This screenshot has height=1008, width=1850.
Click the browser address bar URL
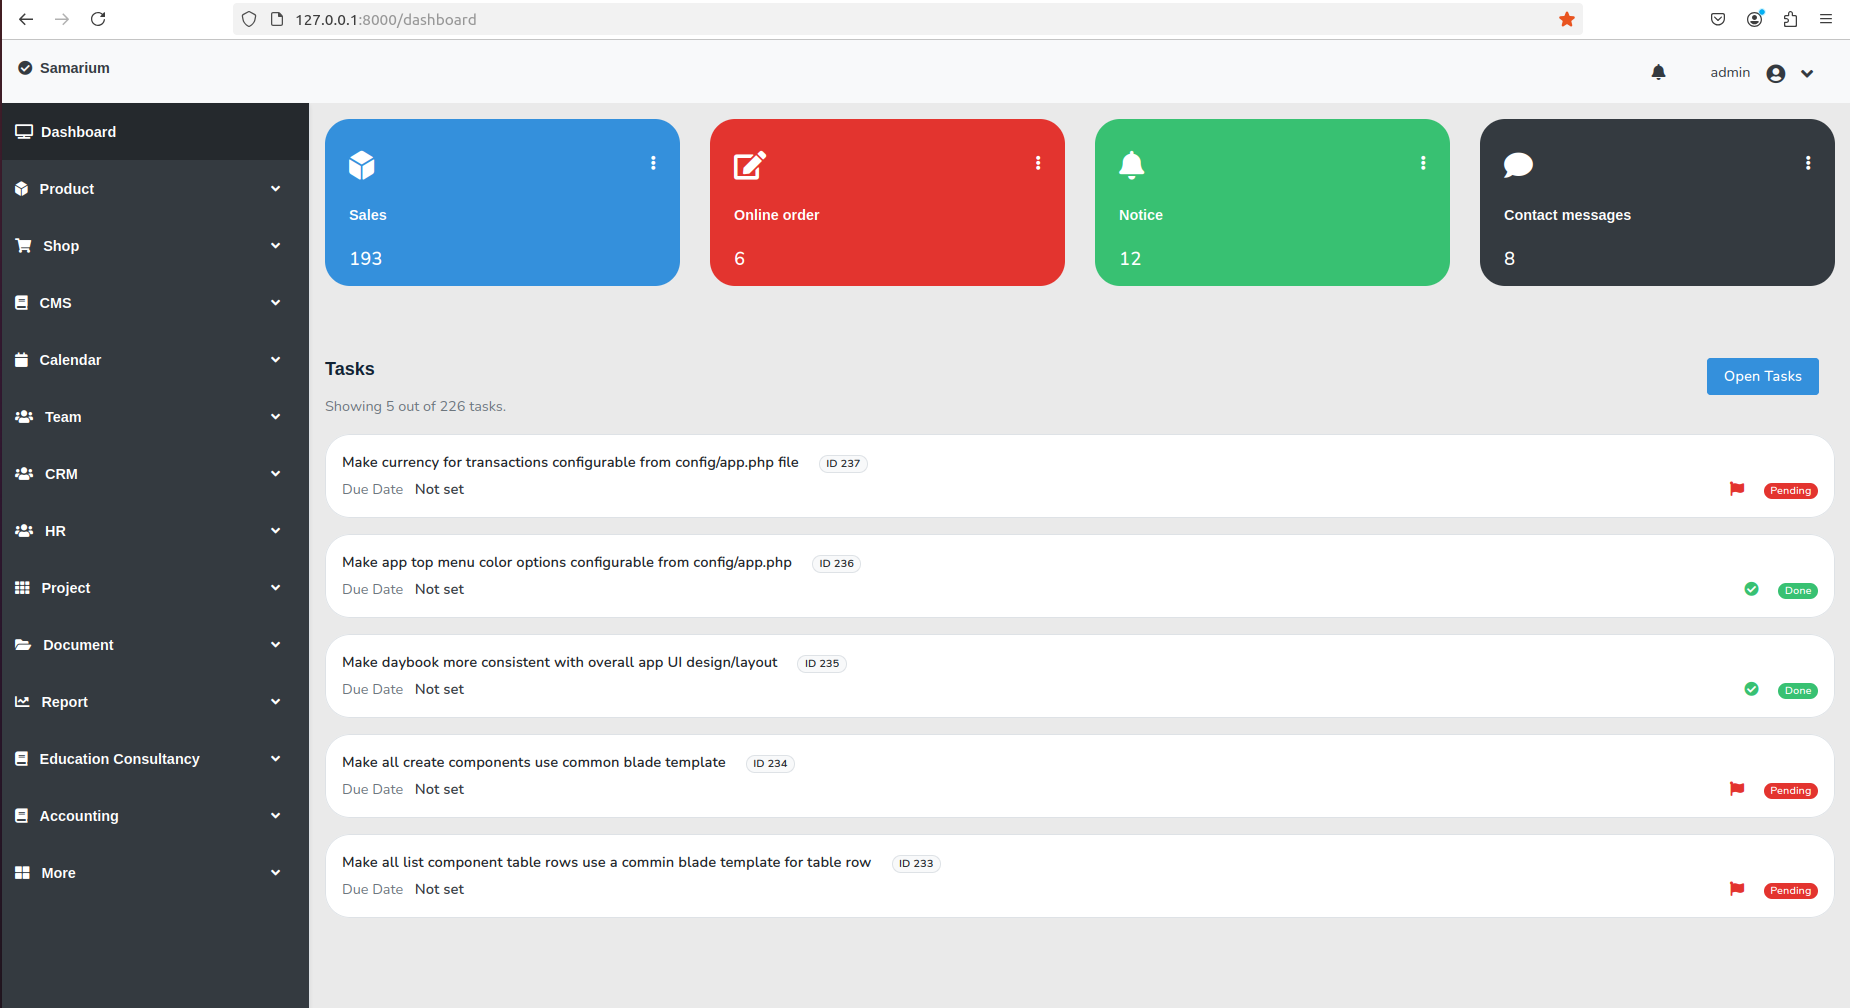(x=386, y=19)
